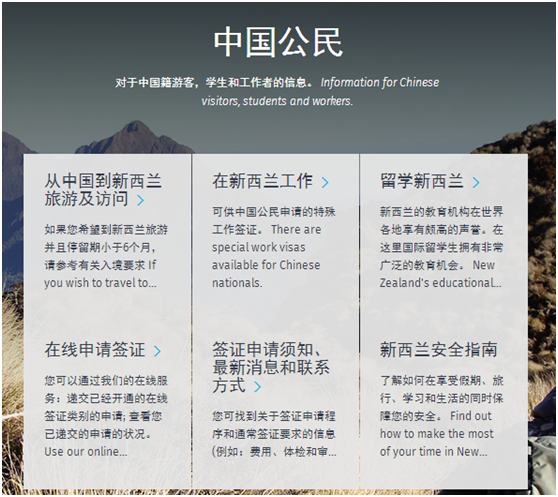This screenshot has height=497, width=558.
Task: Open the 签证申请须知、最新消息和联系方式 heading
Action: (x=271, y=367)
